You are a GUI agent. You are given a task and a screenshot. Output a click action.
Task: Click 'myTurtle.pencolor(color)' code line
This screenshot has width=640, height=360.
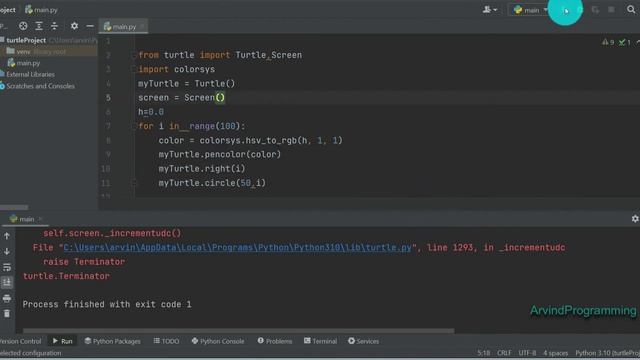coord(220,155)
